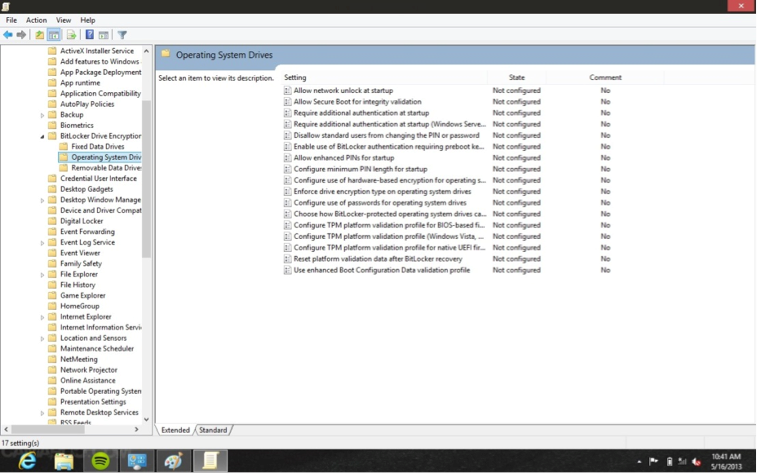Select 'Configure use of passwords for operating system drives'
757x473 pixels.
click(380, 203)
